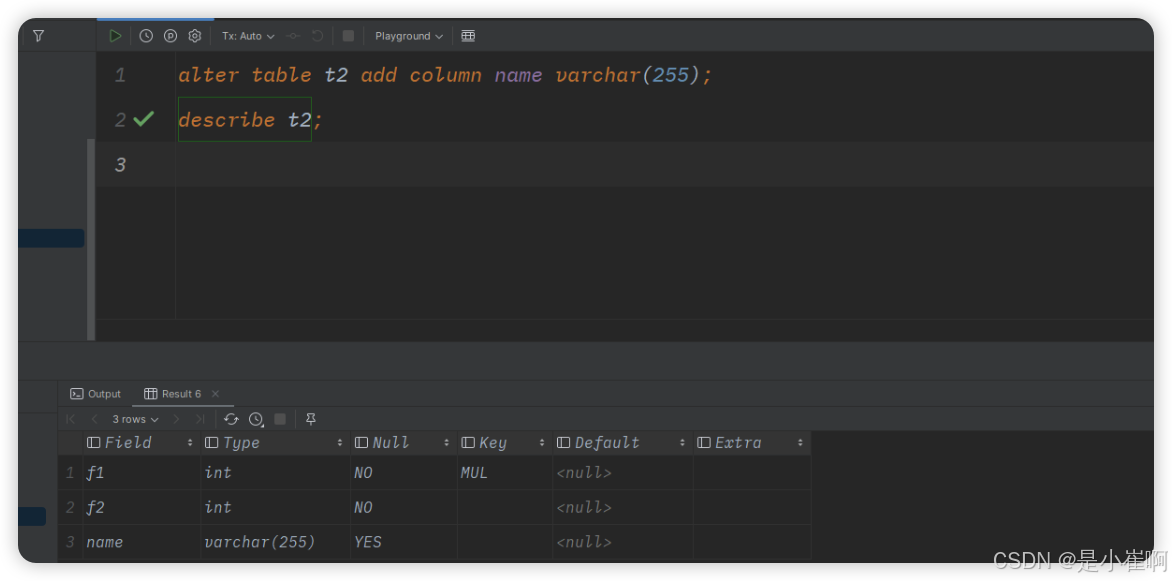Image resolution: width=1172 pixels, height=581 pixels.
Task: Click line number 1 in gutter
Action: (120, 75)
